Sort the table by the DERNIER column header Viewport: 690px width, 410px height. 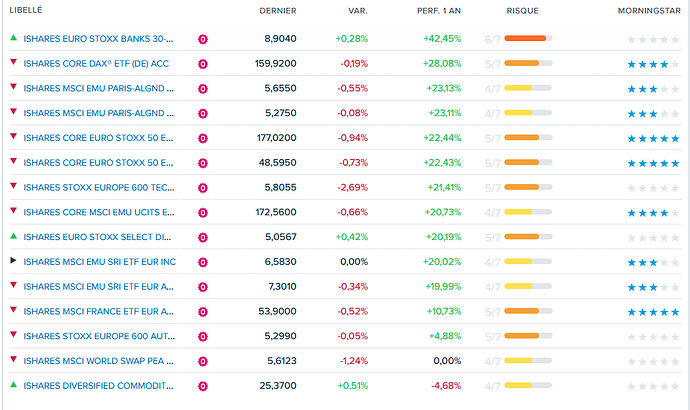(278, 11)
